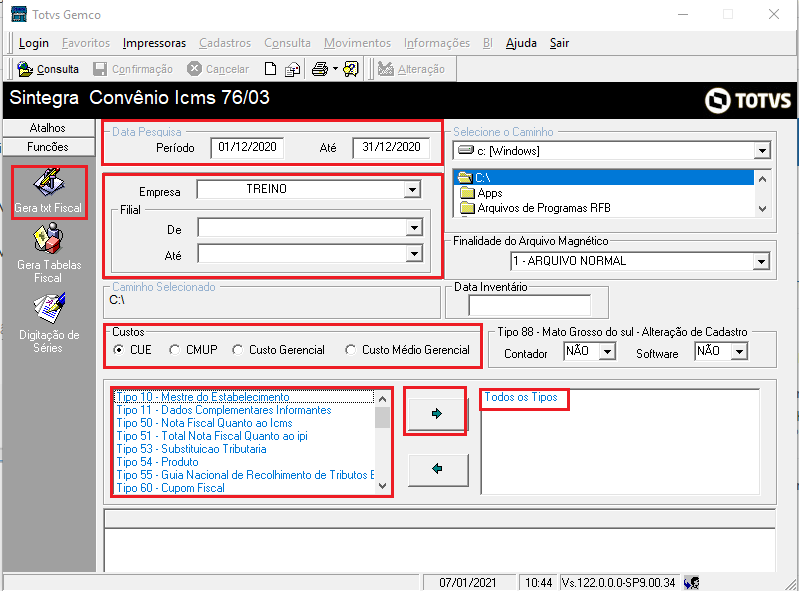Click the Totvs Gemco title bar app icon
This screenshot has height=591, width=799.
click(x=19, y=14)
